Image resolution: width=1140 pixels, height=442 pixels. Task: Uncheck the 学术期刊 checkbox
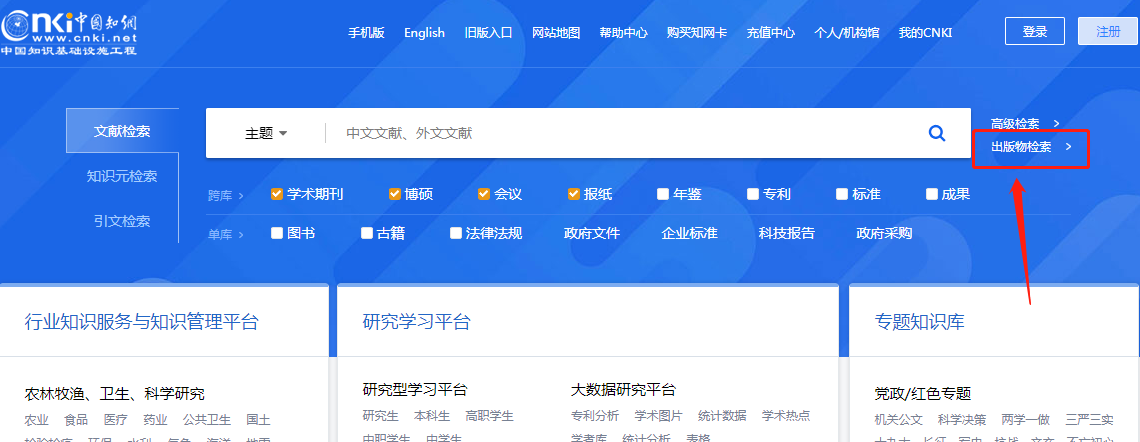(x=276, y=194)
